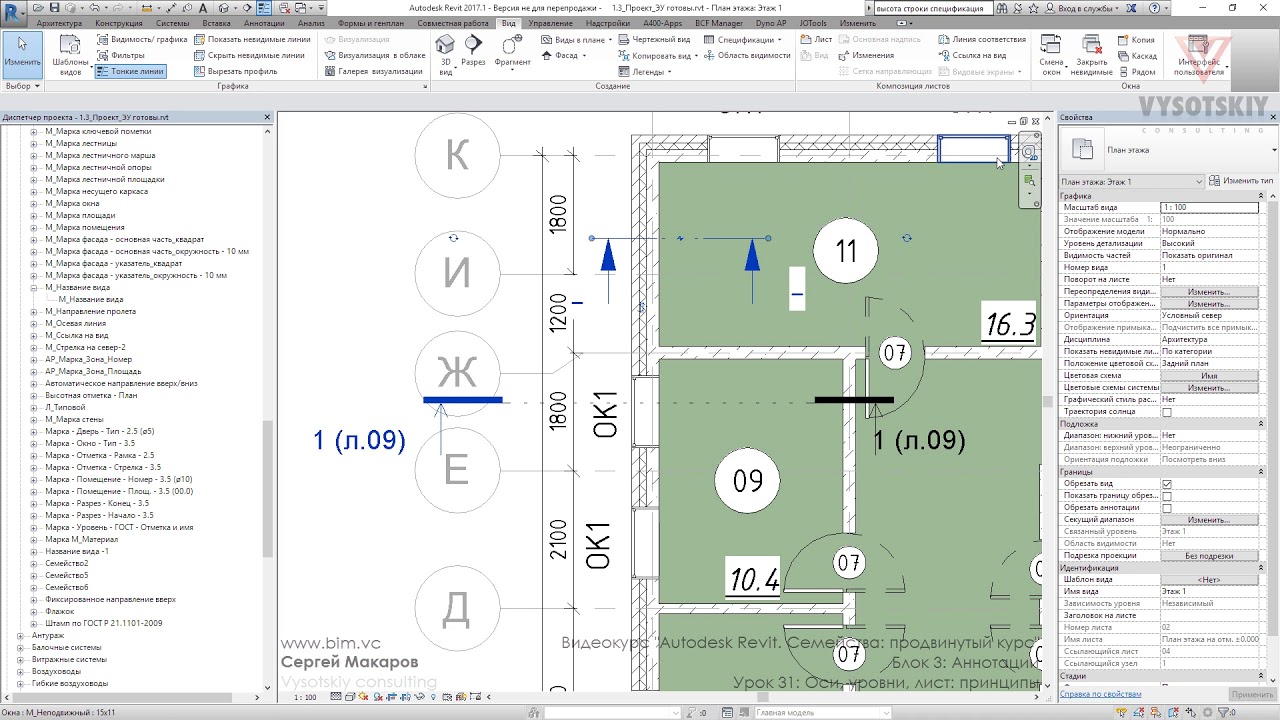Collapse Границы properties group

click(1262, 472)
